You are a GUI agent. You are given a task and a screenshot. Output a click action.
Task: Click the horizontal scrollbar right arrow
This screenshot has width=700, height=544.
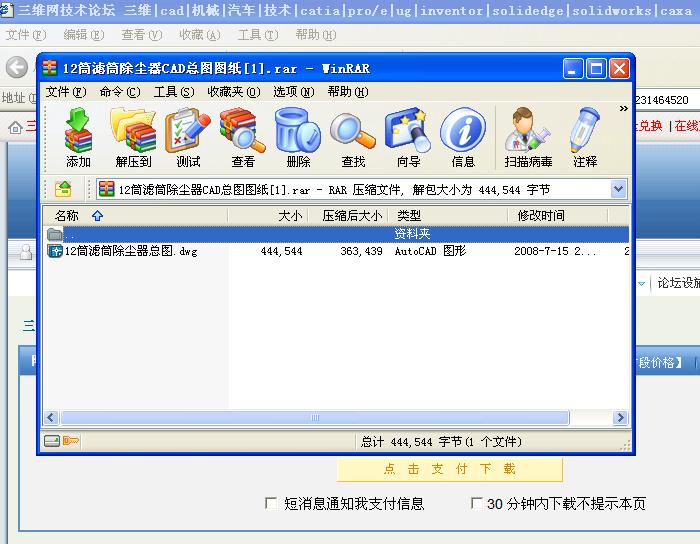[620, 417]
